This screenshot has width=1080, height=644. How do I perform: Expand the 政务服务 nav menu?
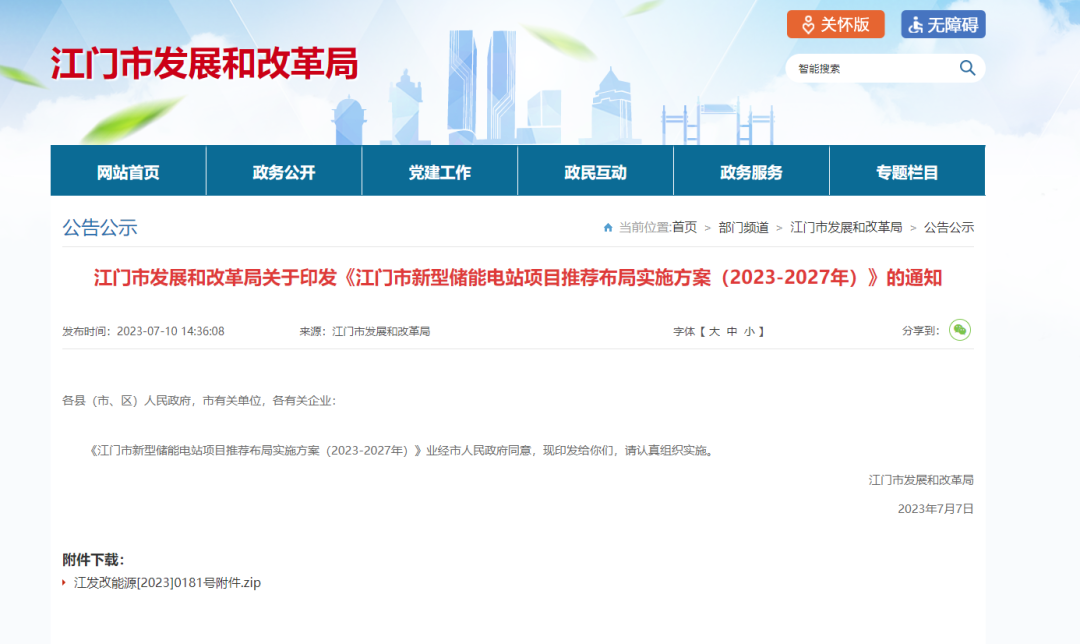[751, 172]
